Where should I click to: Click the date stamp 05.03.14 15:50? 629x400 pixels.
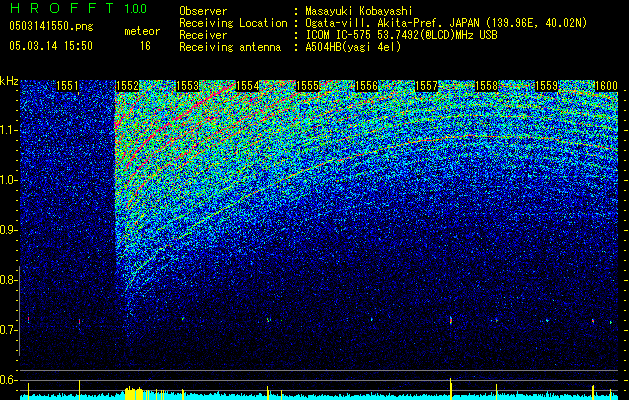pyautogui.click(x=51, y=46)
